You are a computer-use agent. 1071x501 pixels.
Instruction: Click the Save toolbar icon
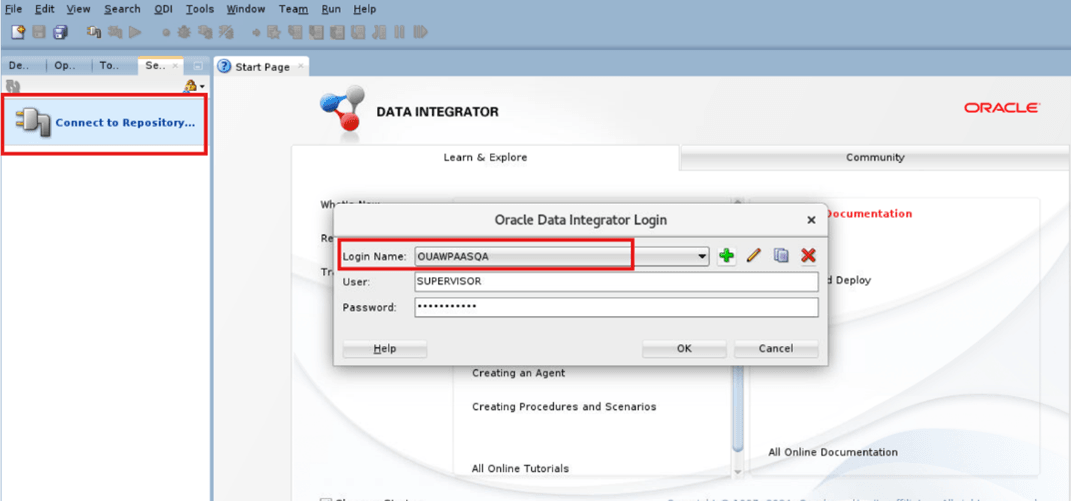(39, 31)
